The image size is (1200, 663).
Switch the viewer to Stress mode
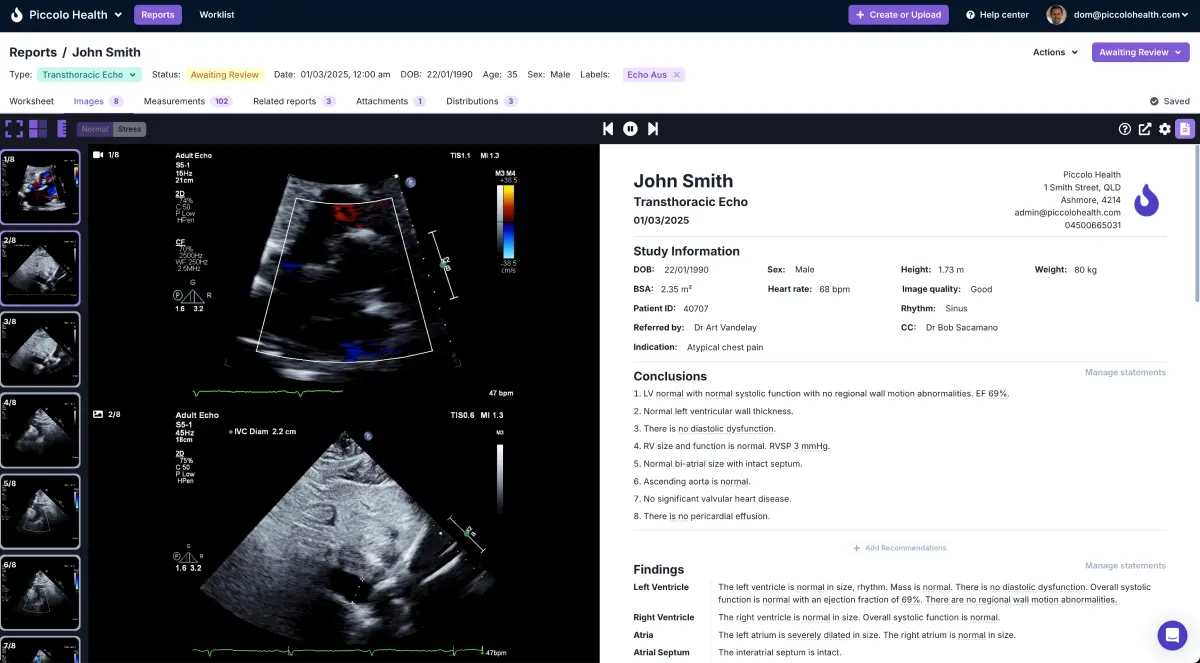[130, 129]
